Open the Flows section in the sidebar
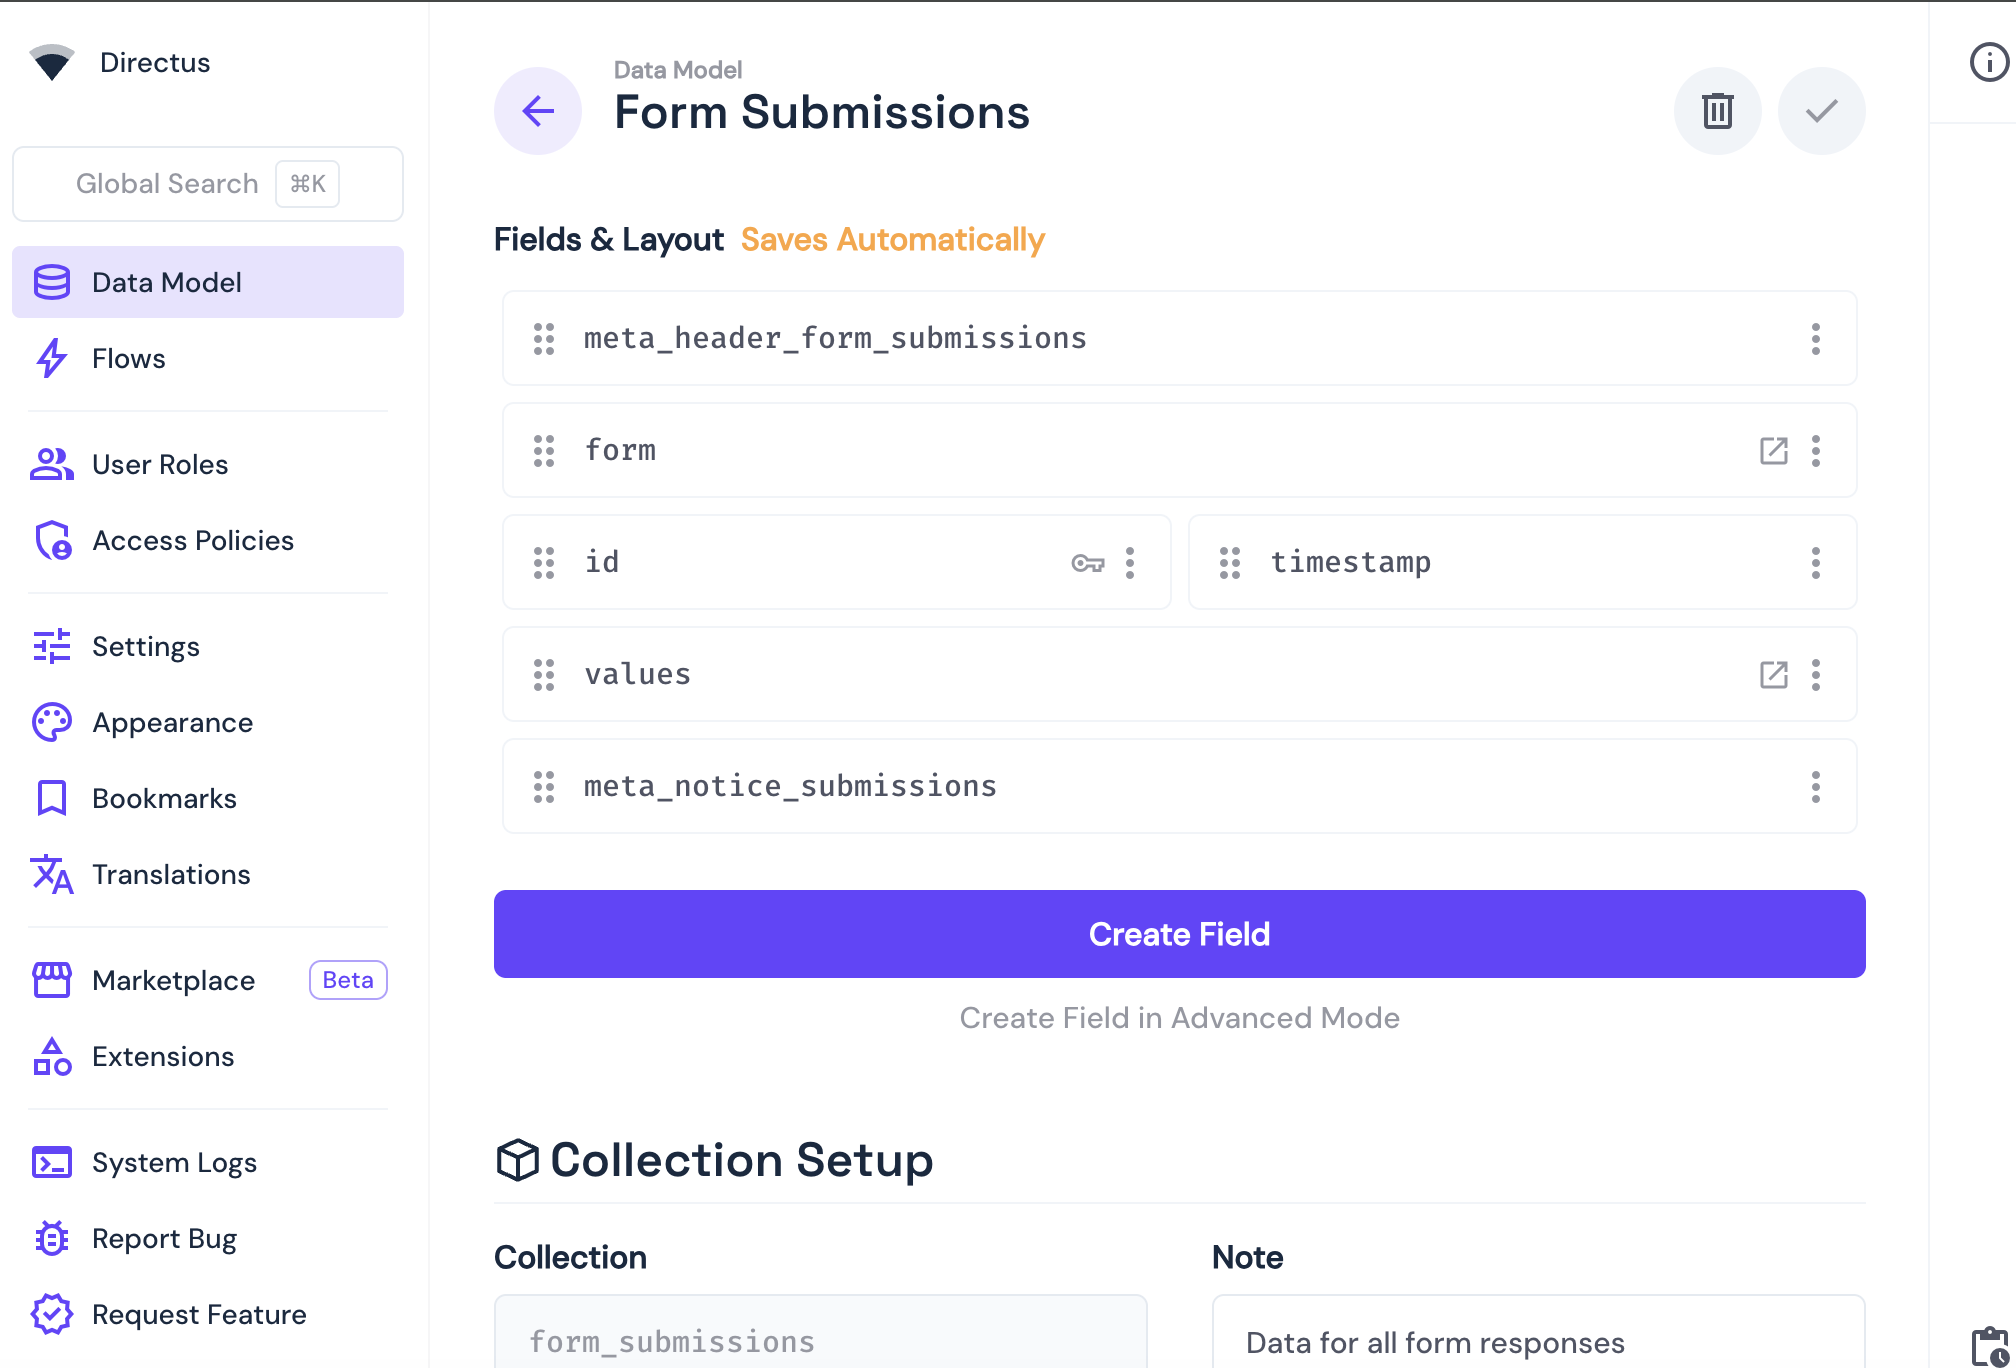This screenshot has height=1368, width=2016. (127, 358)
